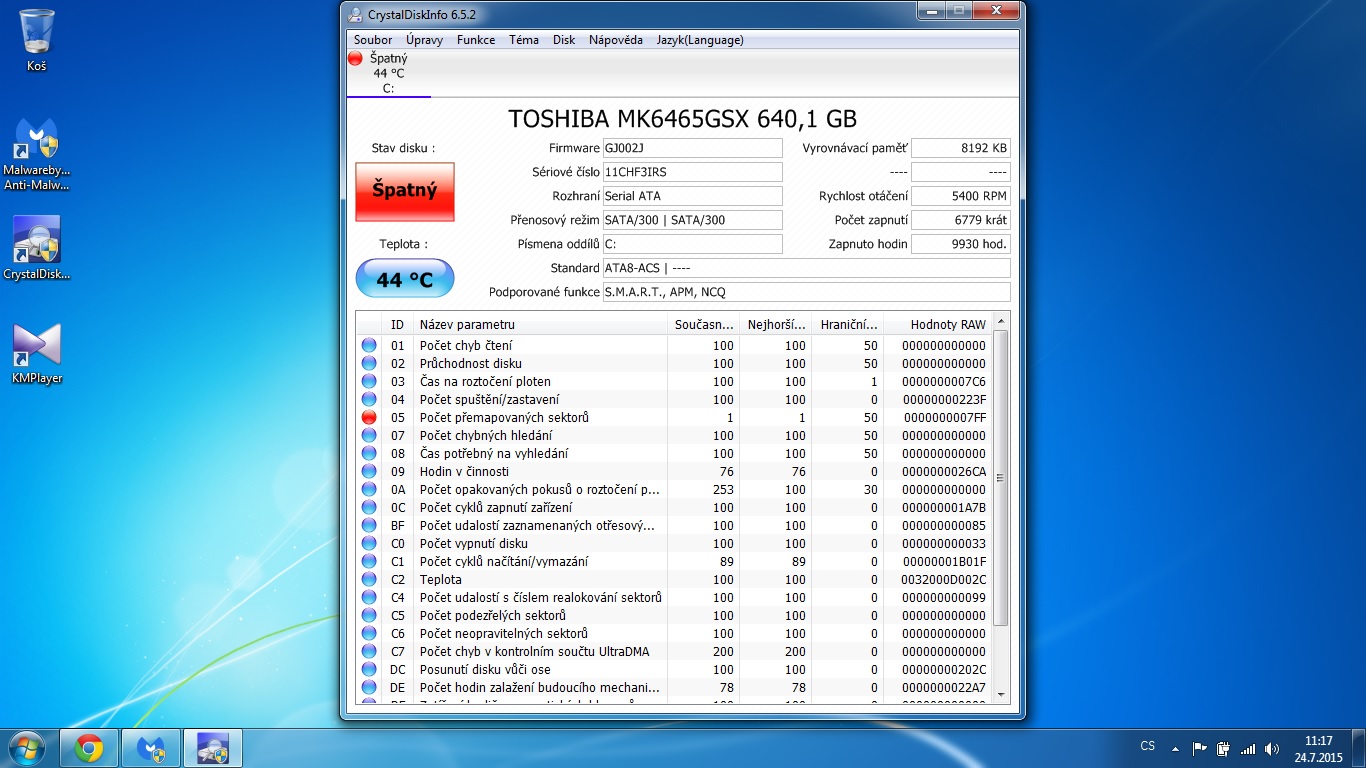The width and height of the screenshot is (1366, 768).
Task: Click the attribute list vertical scrollbar
Action: tap(1000, 478)
